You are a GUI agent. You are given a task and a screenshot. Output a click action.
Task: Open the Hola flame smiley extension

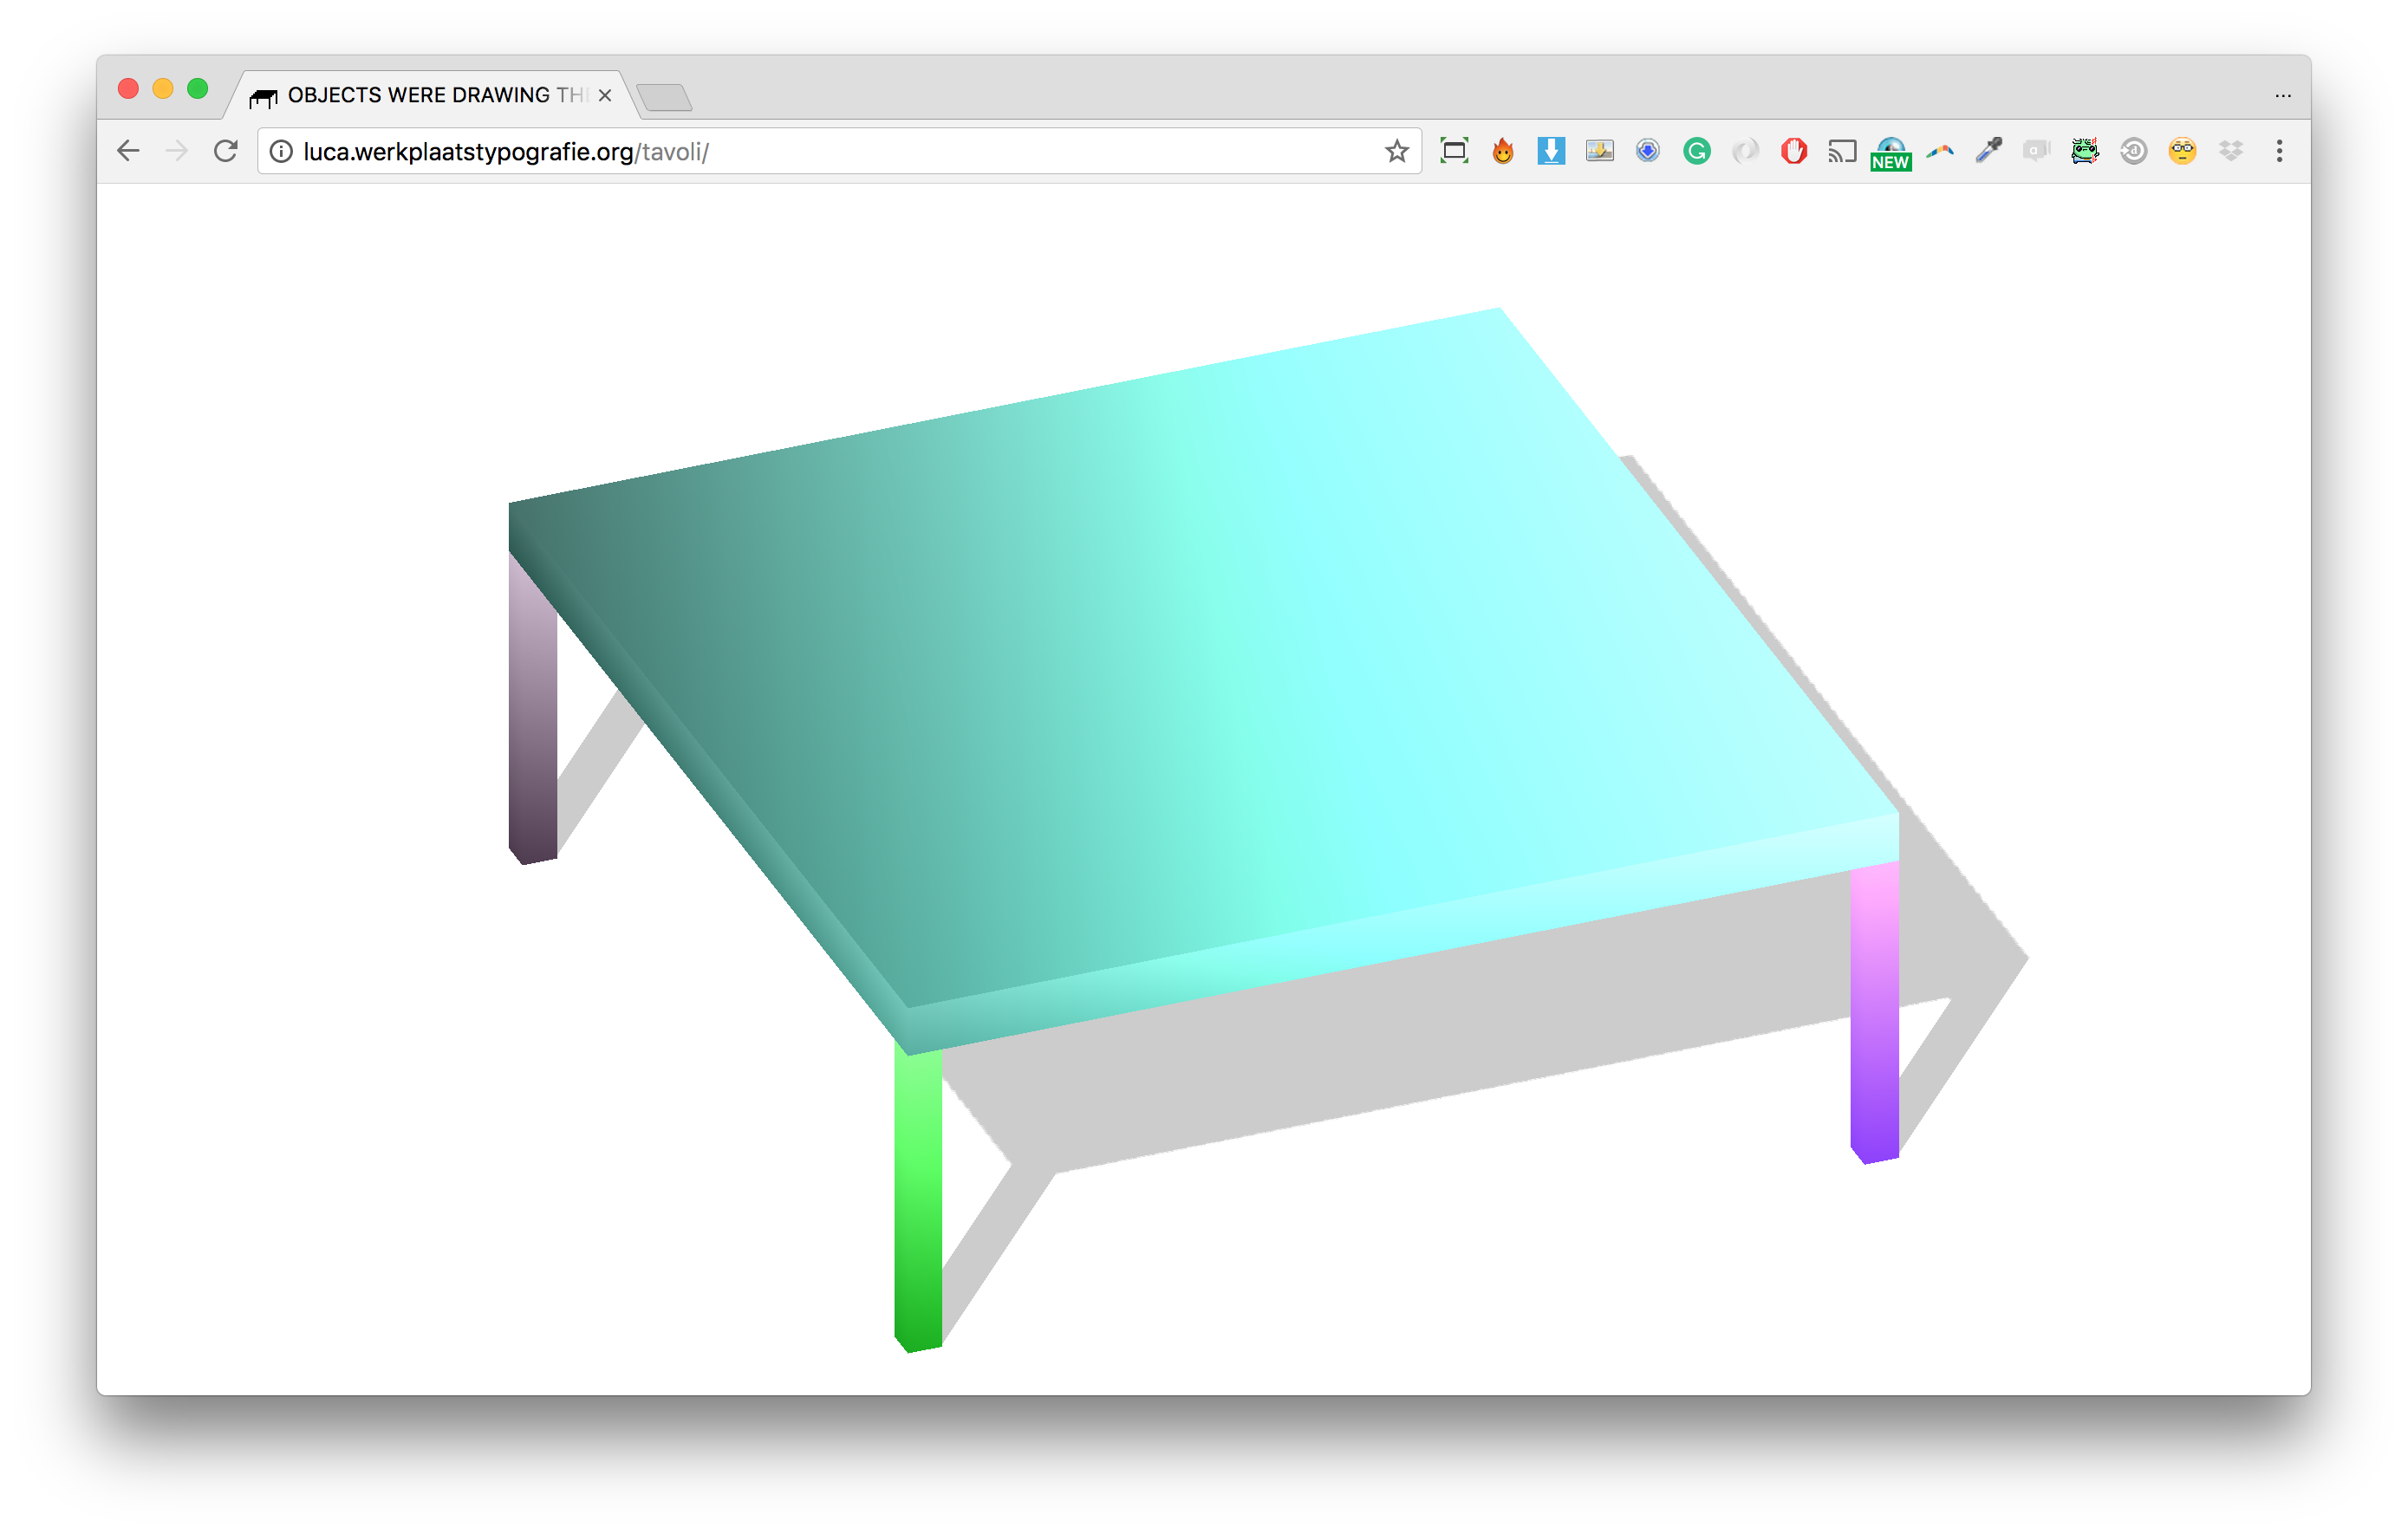point(1502,151)
